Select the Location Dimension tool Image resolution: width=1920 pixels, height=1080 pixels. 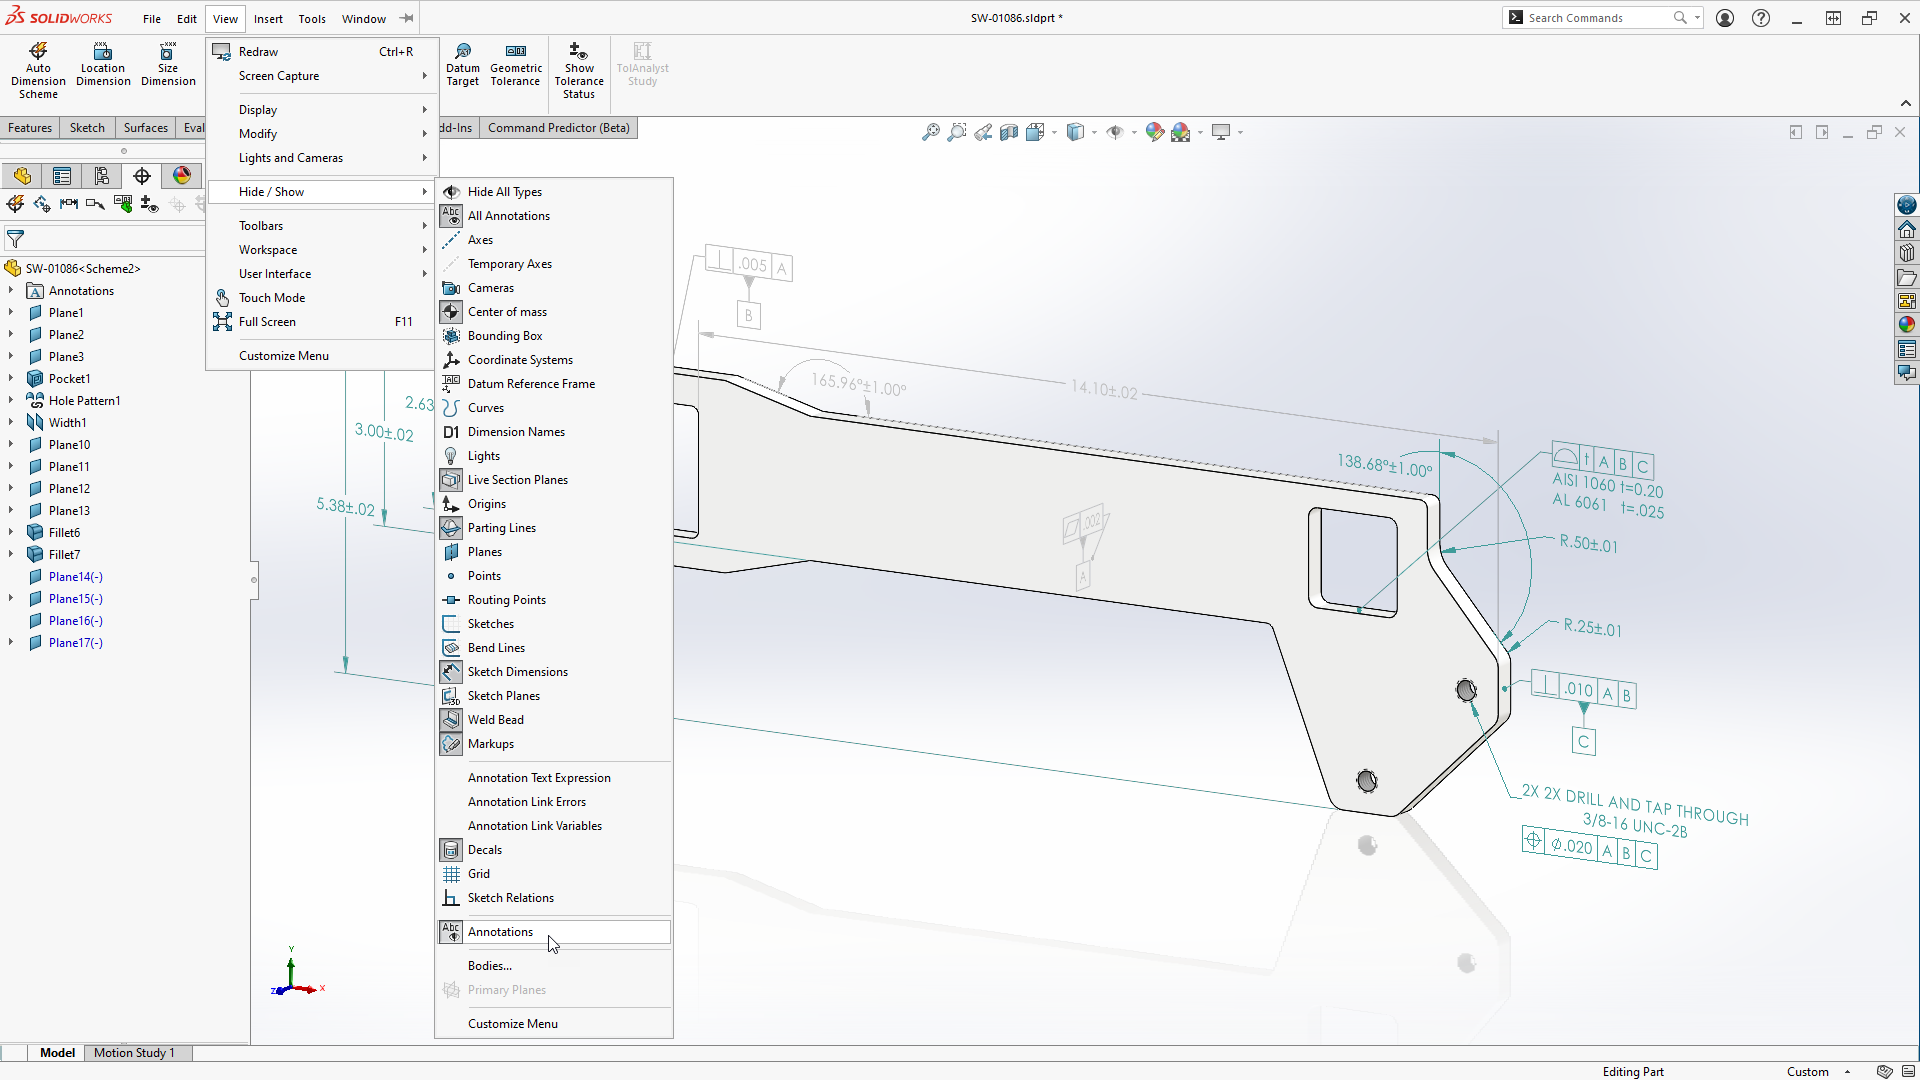tap(103, 66)
